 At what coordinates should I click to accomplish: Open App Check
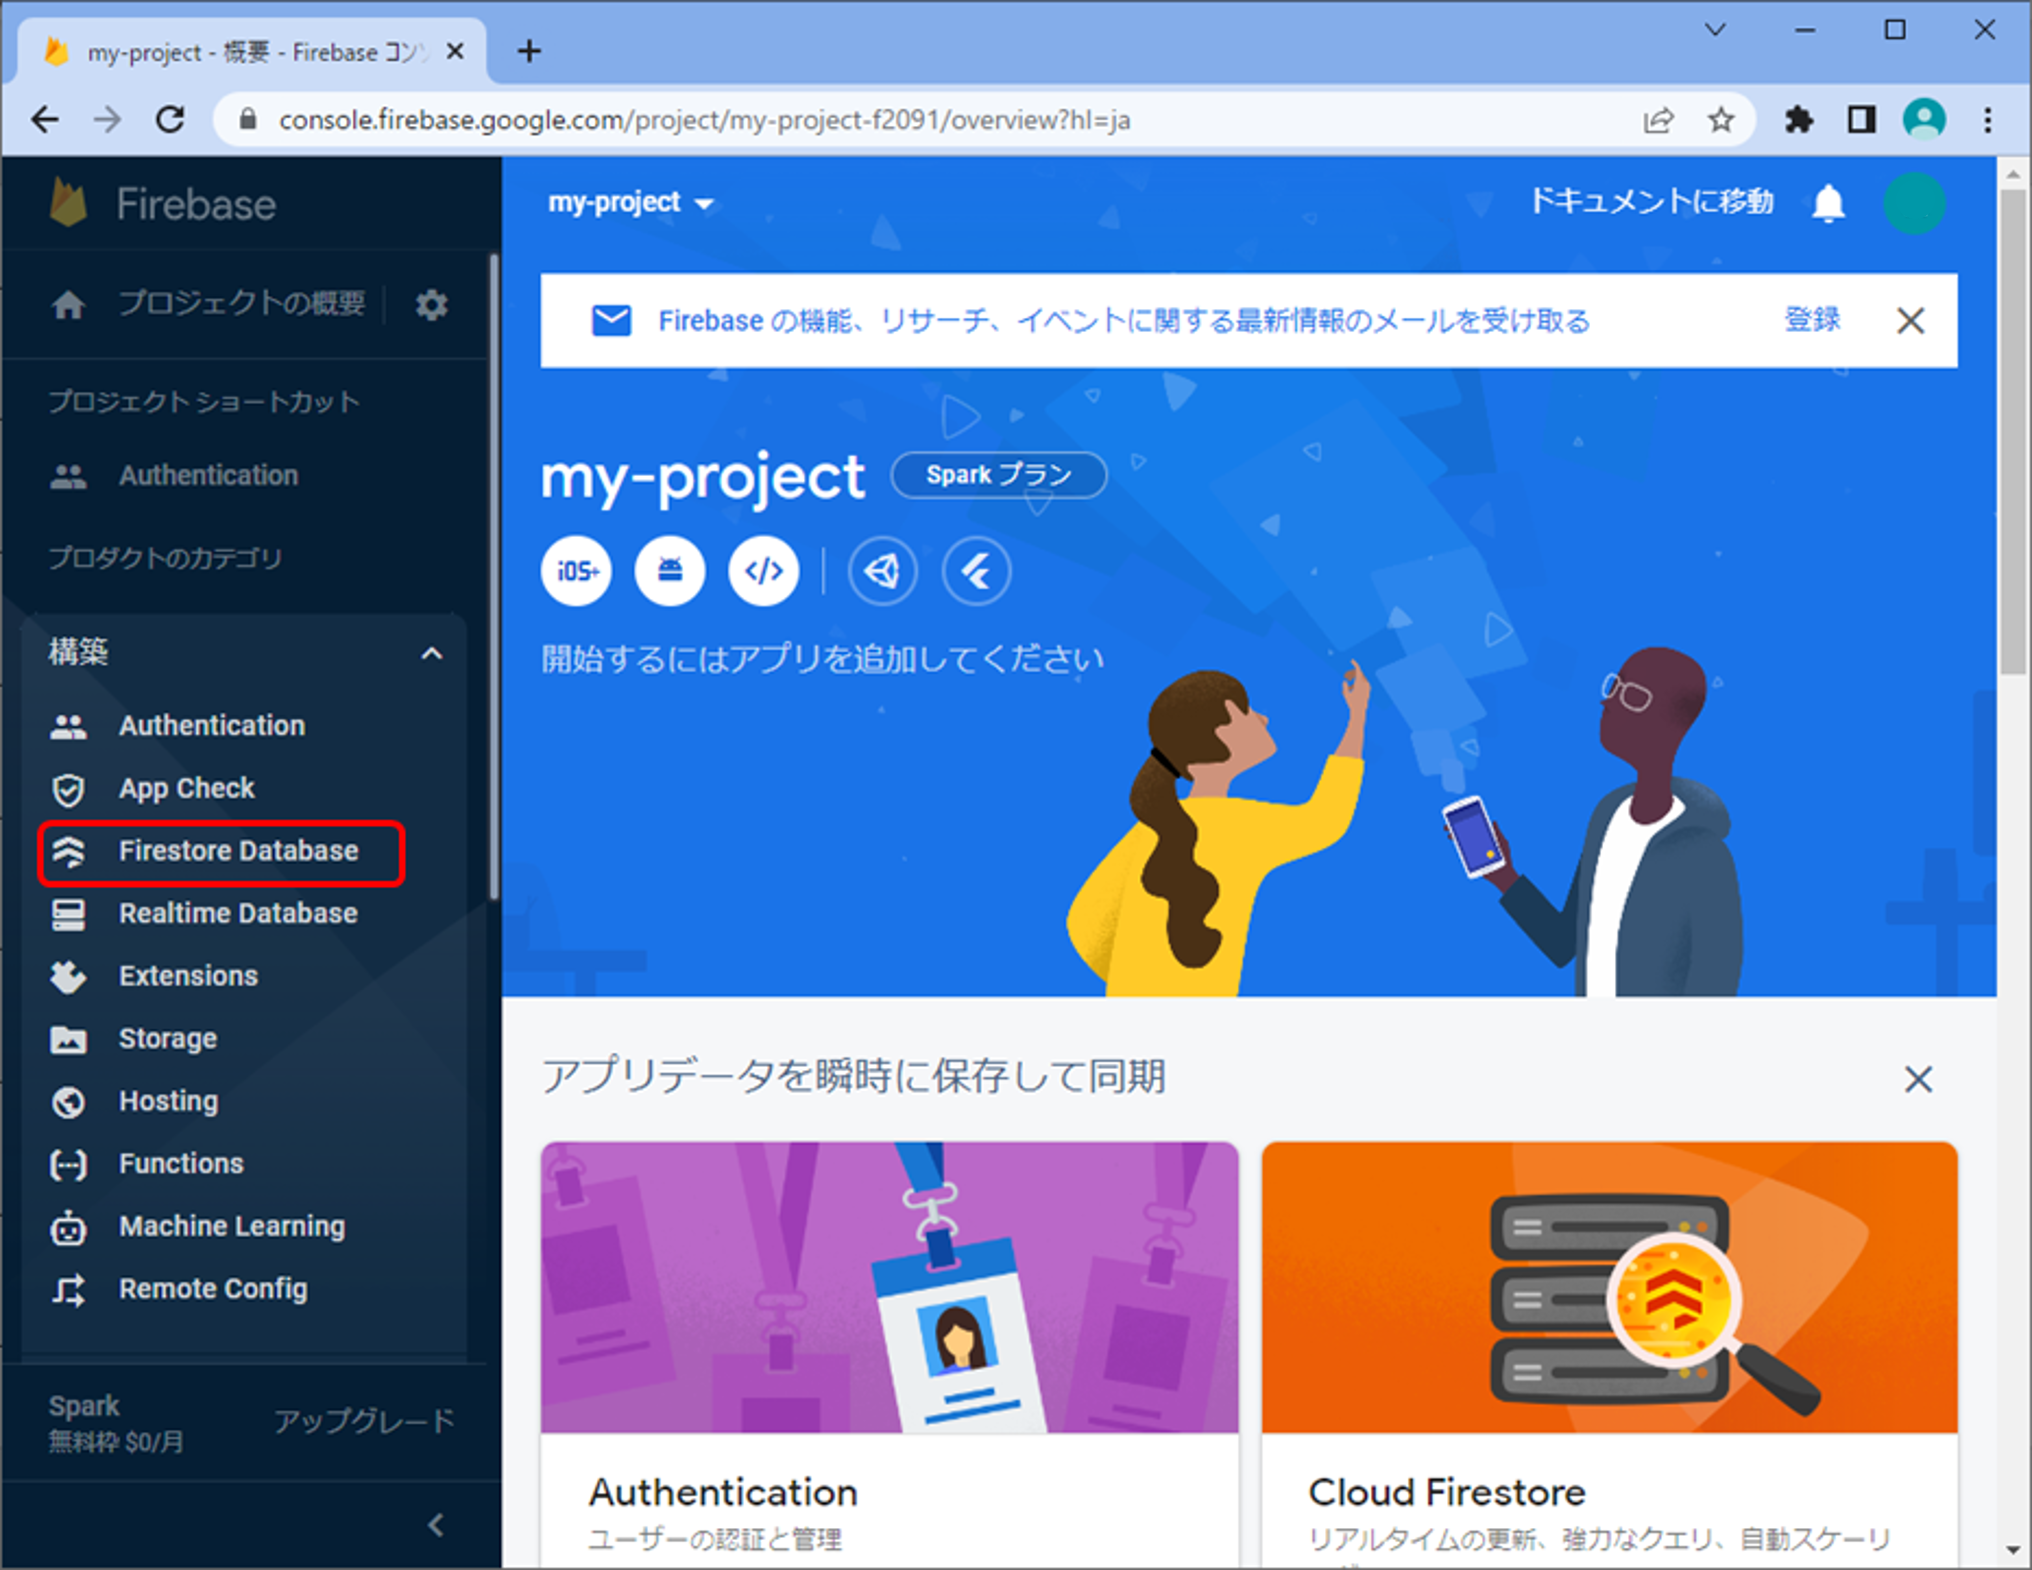[x=153, y=789]
